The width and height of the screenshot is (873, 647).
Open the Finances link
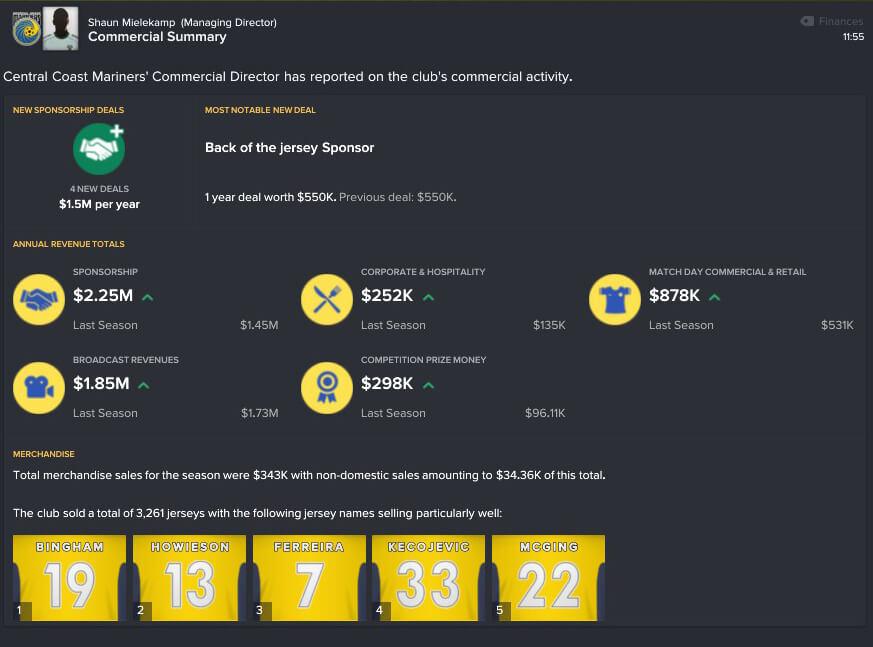click(840, 21)
